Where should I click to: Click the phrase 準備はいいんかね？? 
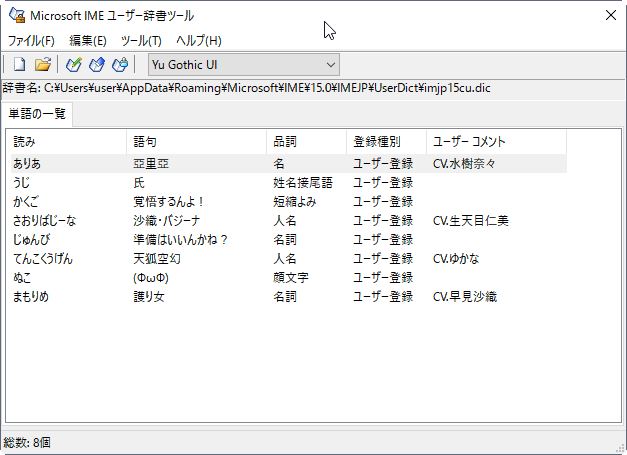pyautogui.click(x=181, y=239)
